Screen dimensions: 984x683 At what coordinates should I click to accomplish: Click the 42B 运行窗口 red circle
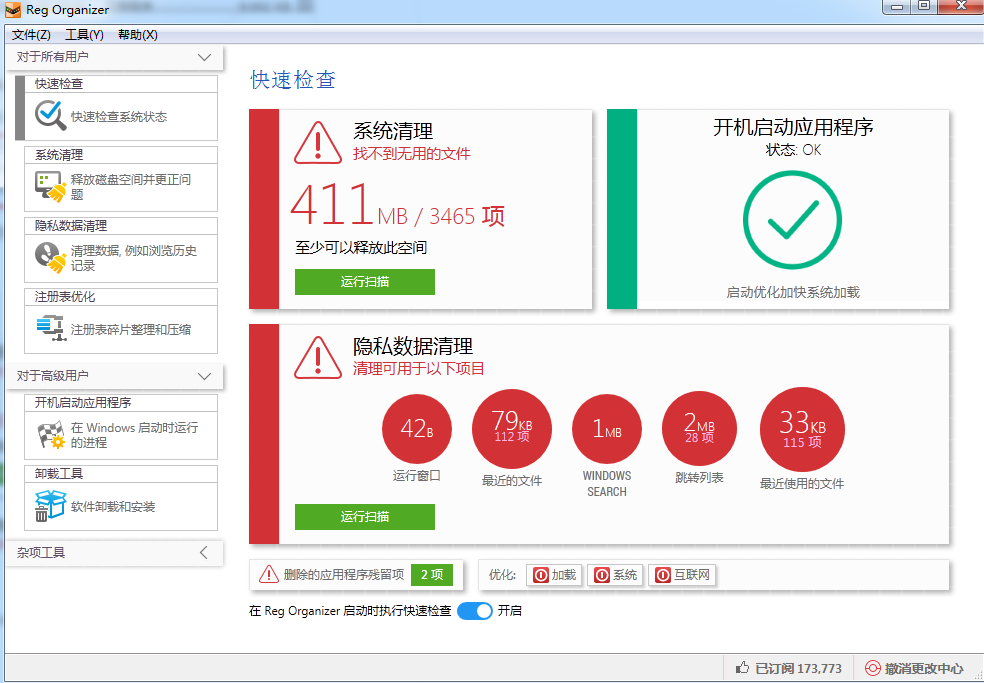417,429
